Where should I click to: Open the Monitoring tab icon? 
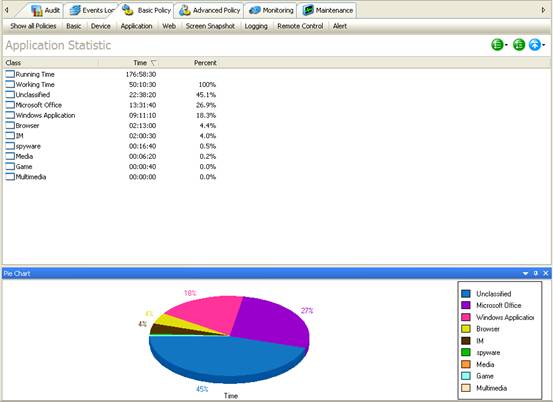click(x=255, y=11)
